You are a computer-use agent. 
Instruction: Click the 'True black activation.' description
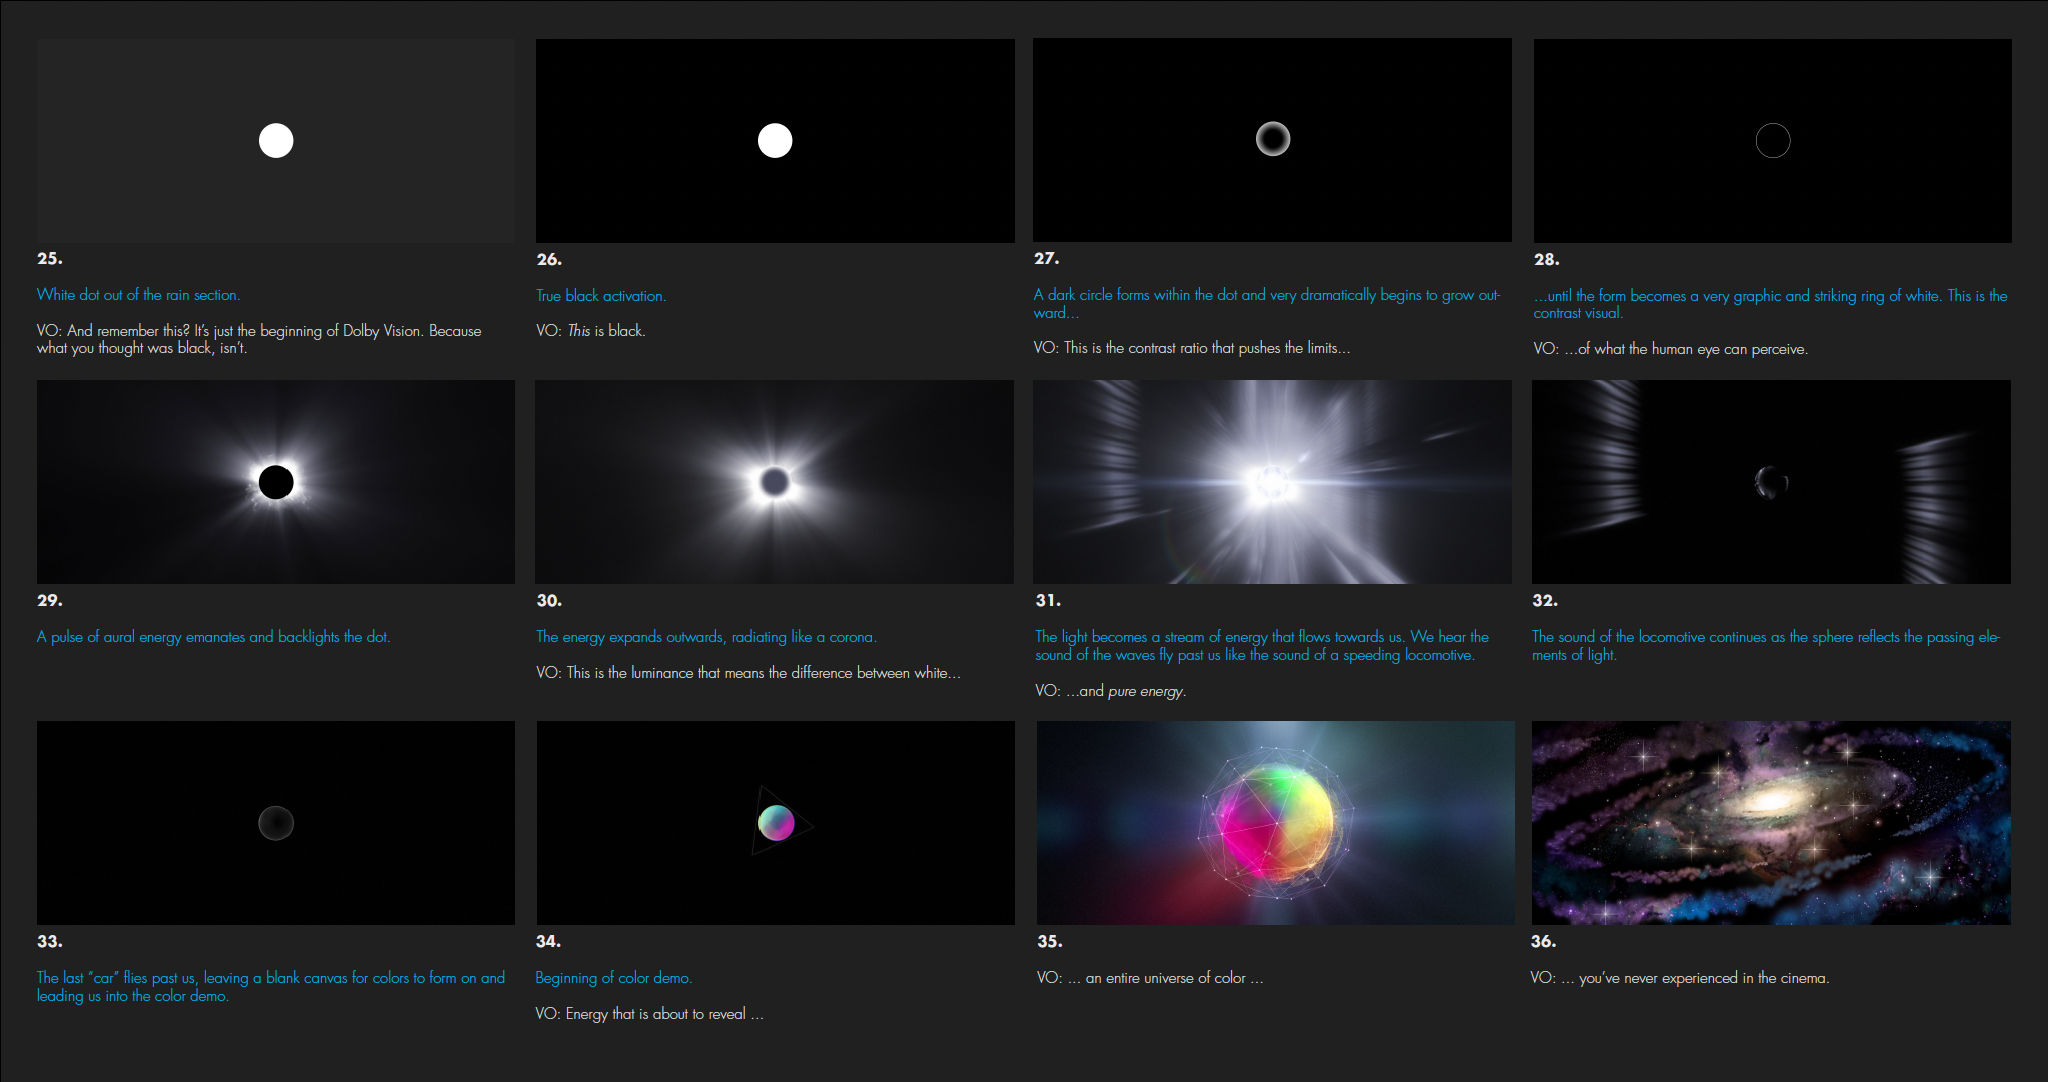601,296
